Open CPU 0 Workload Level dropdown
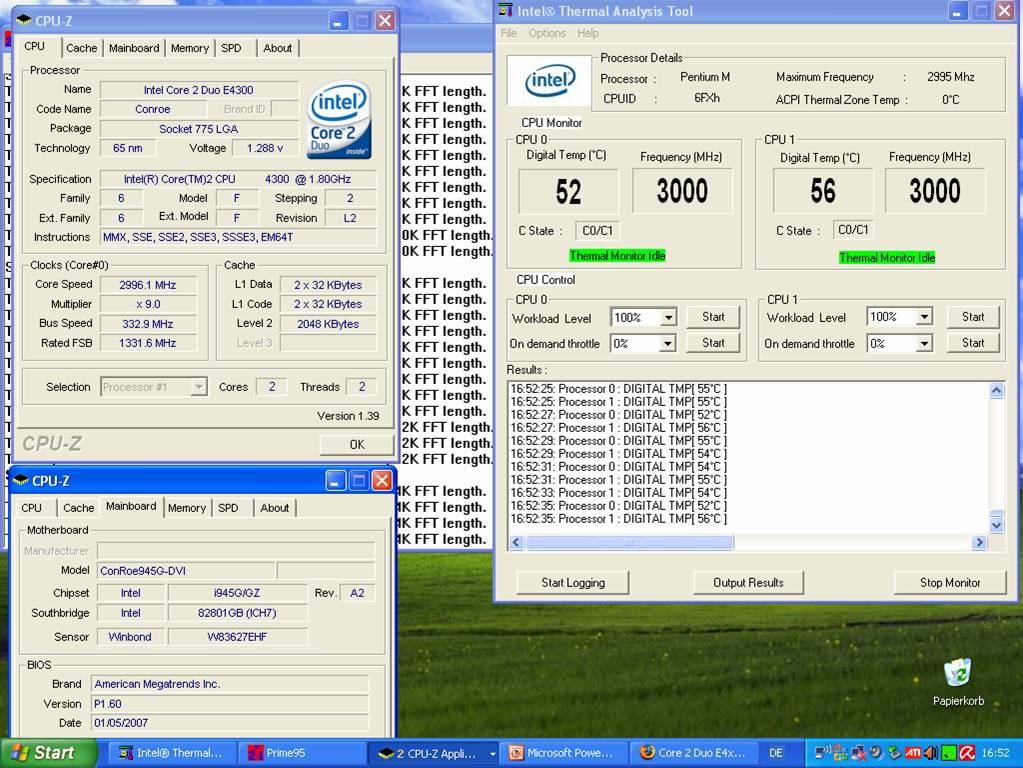The image size is (1023, 768). pos(669,318)
